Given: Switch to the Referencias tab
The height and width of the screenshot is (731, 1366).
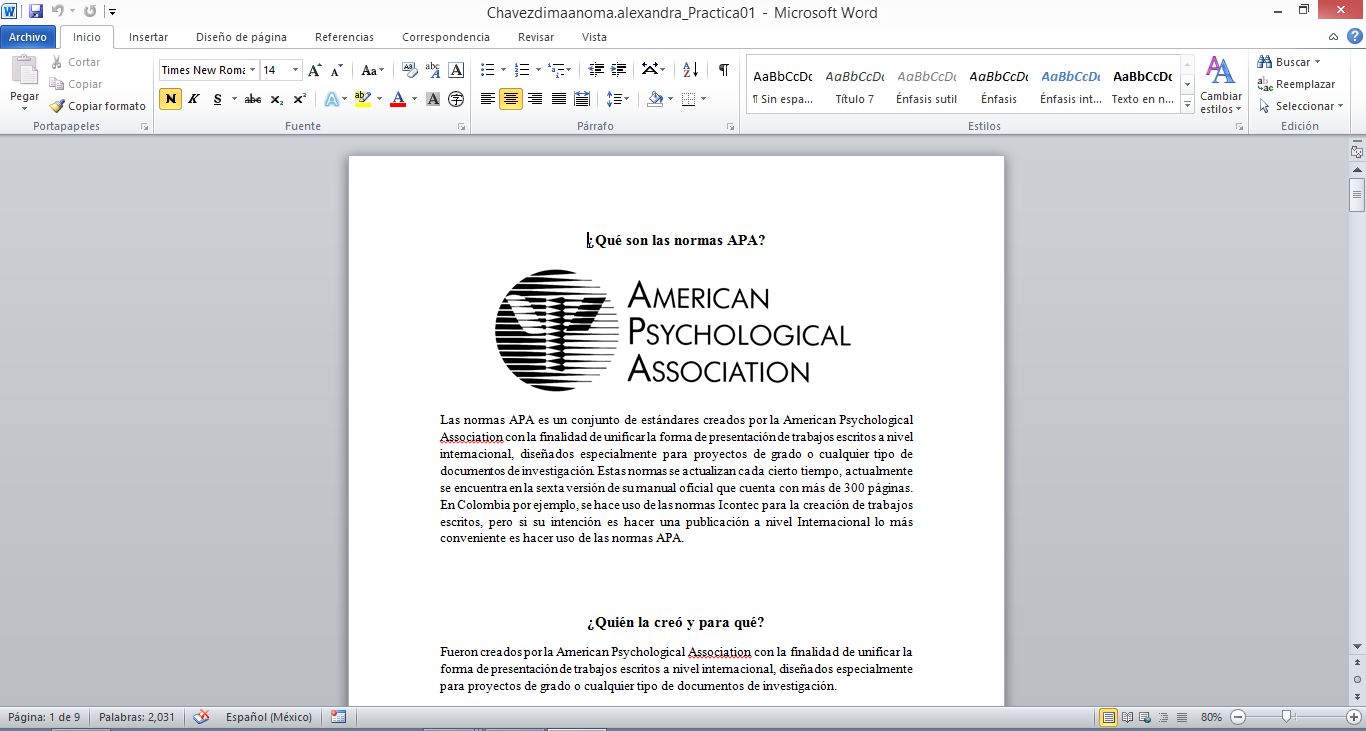Looking at the screenshot, I should [x=344, y=37].
